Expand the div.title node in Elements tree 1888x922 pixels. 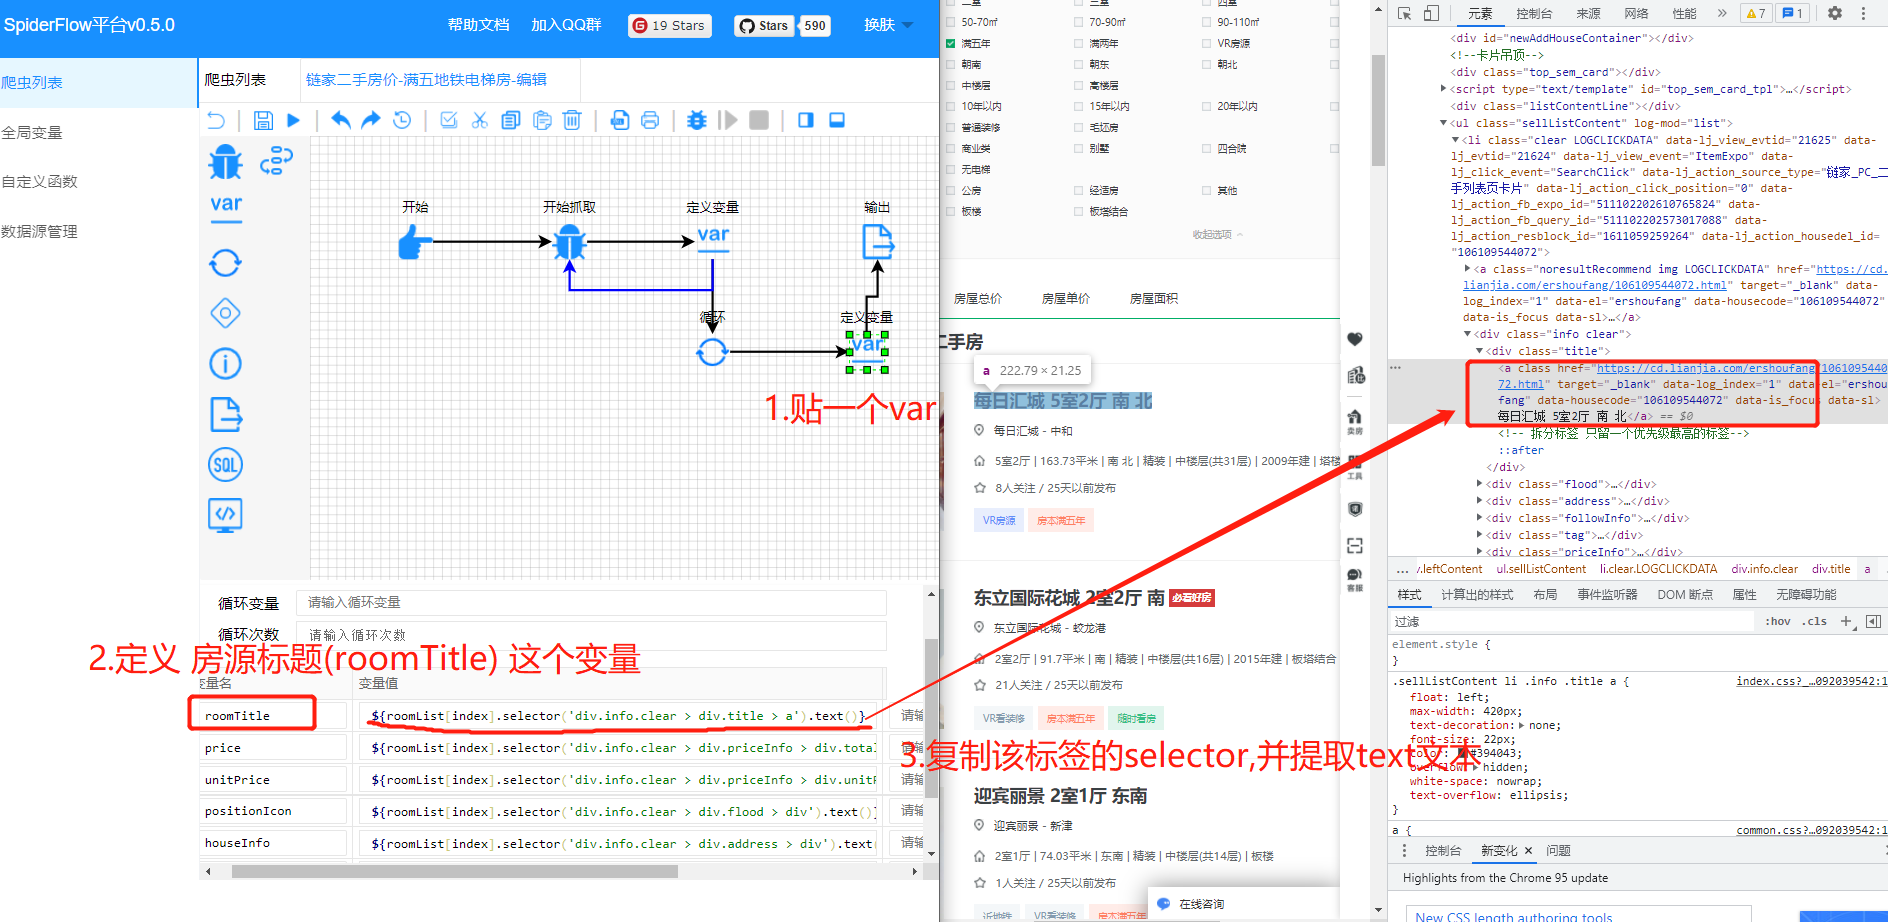[x=1480, y=351]
